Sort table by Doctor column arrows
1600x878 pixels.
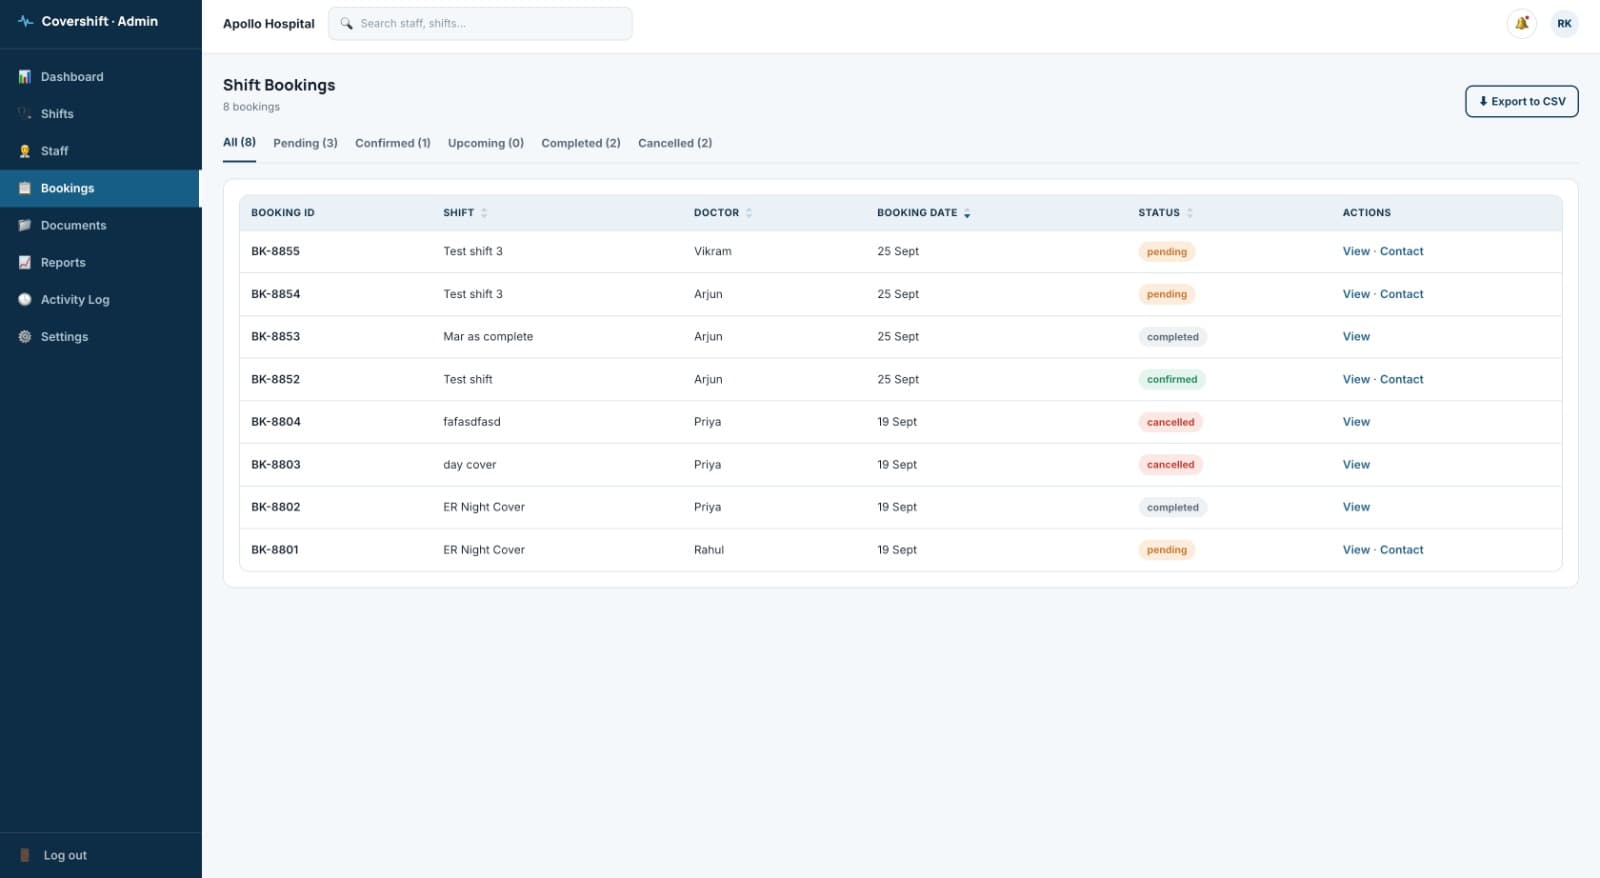pos(749,213)
